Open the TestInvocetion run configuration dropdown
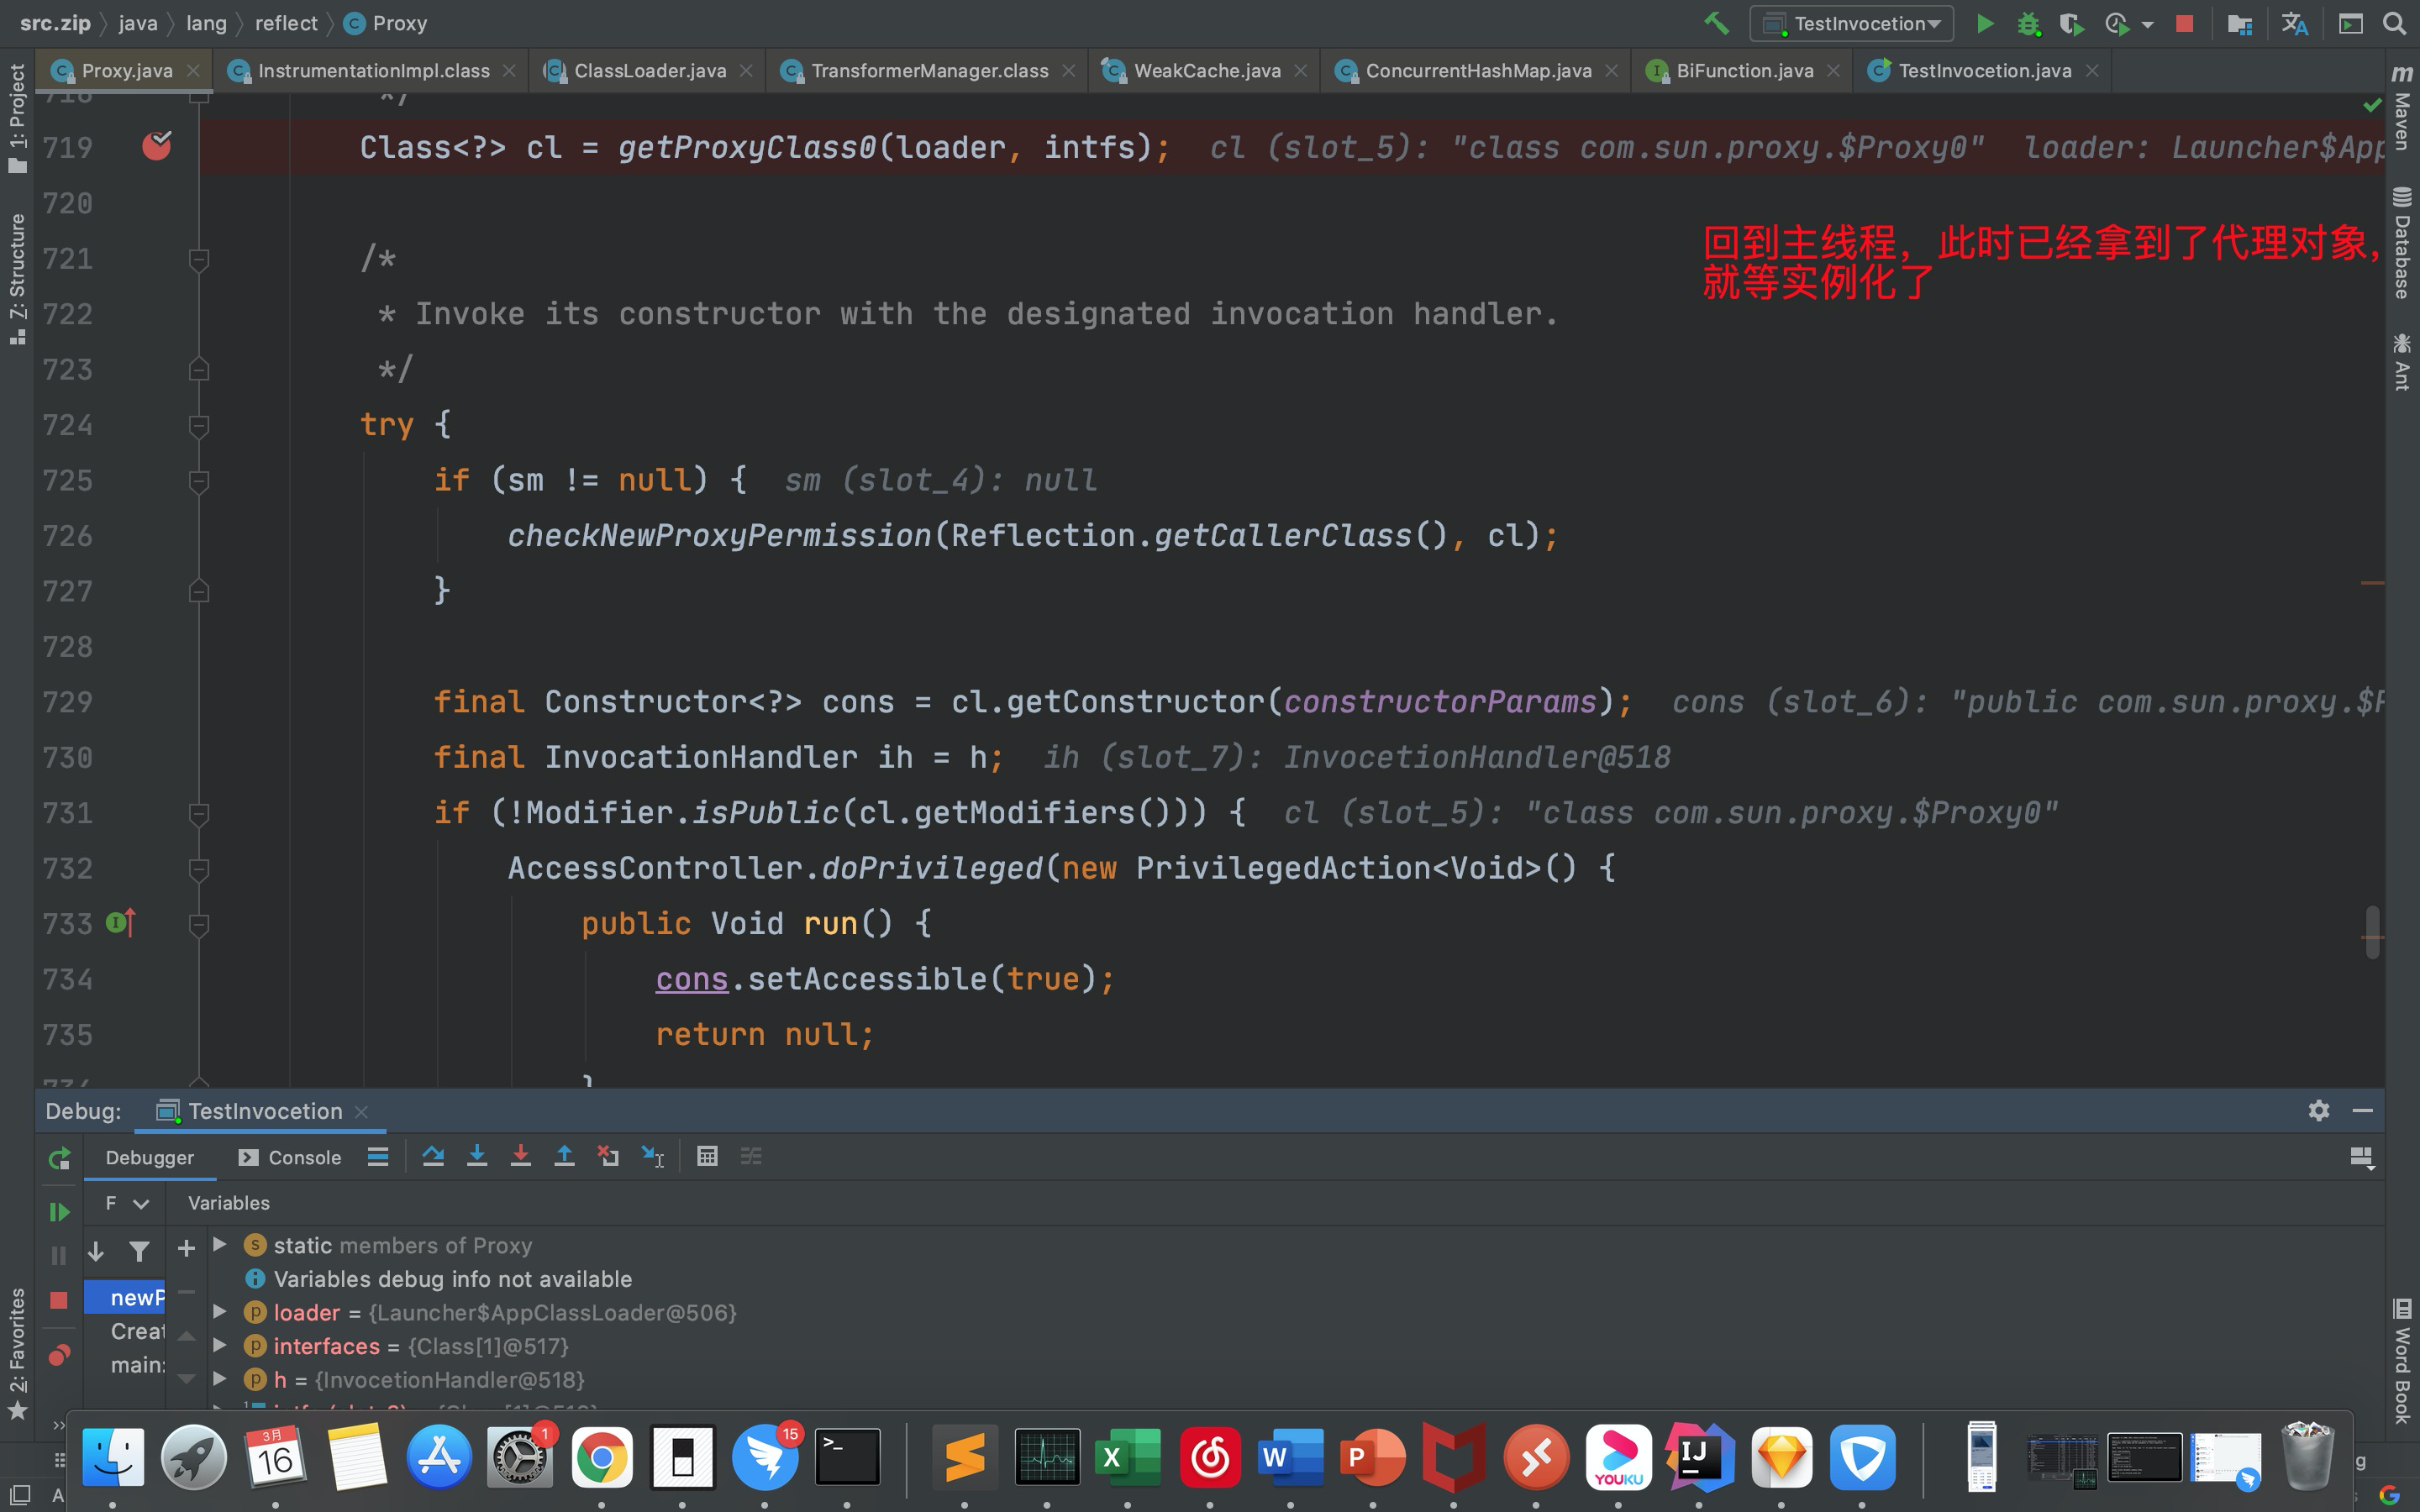Image resolution: width=2420 pixels, height=1512 pixels. tap(1852, 23)
